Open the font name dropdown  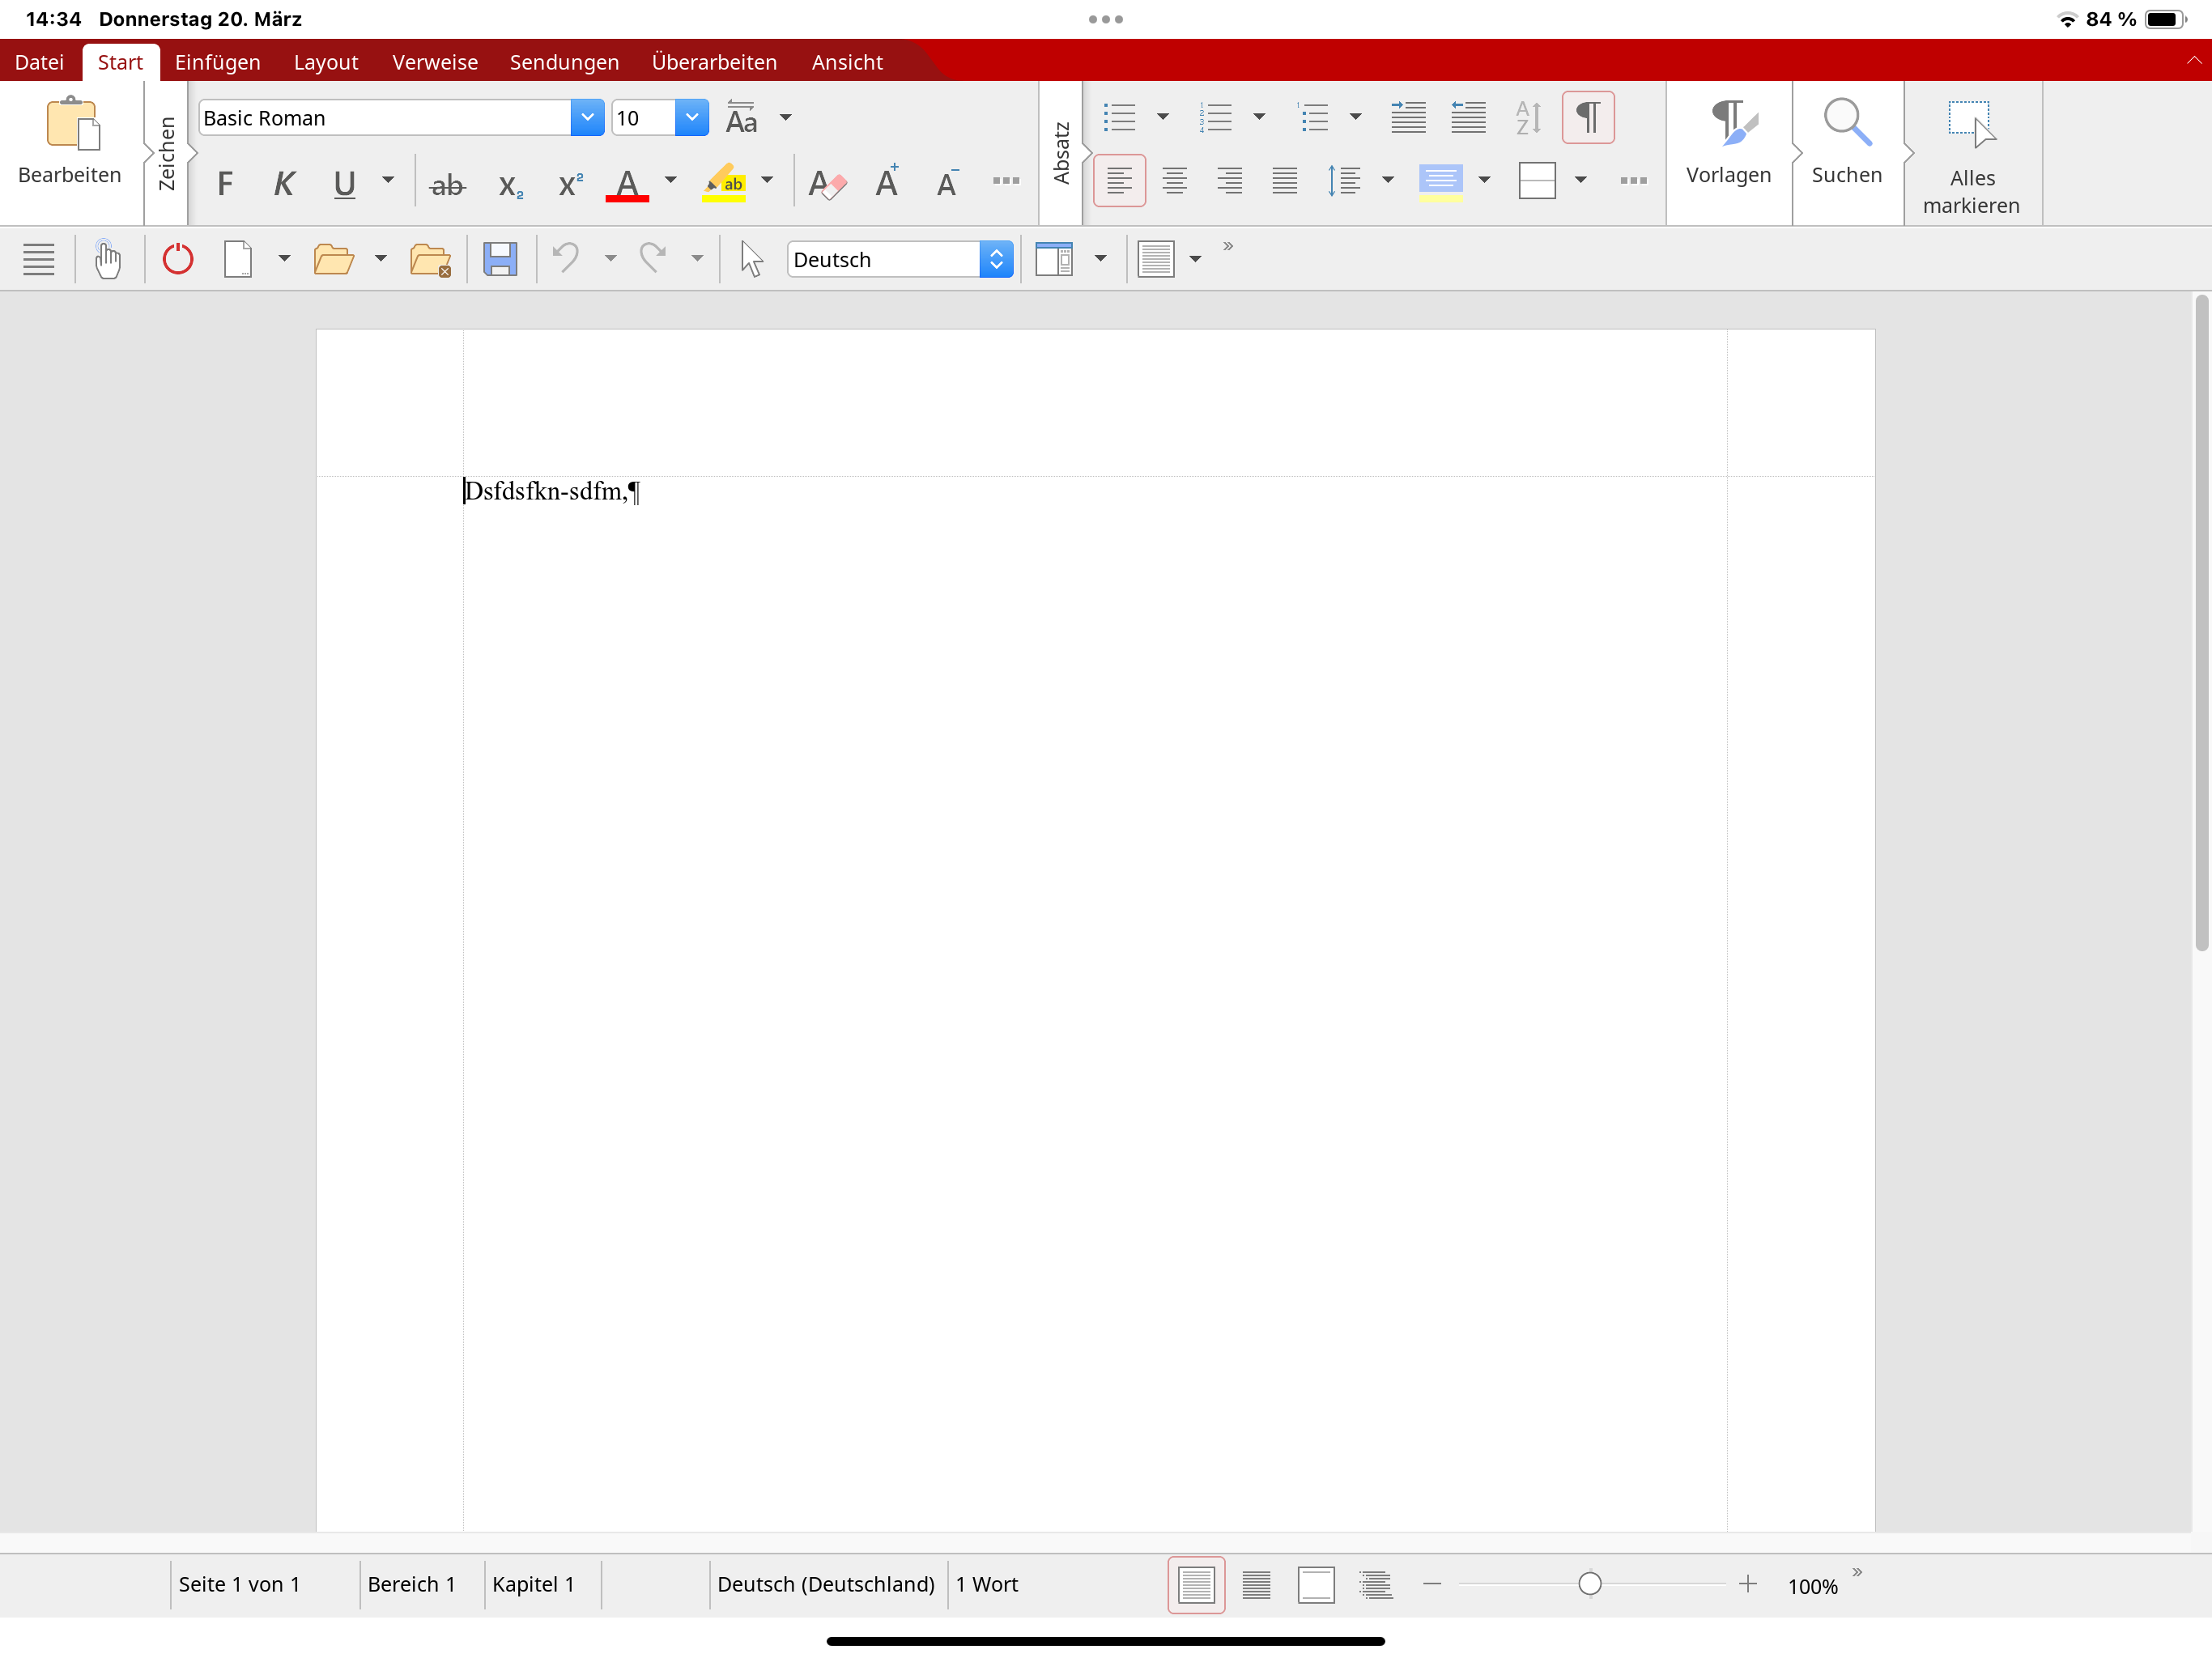pos(587,118)
